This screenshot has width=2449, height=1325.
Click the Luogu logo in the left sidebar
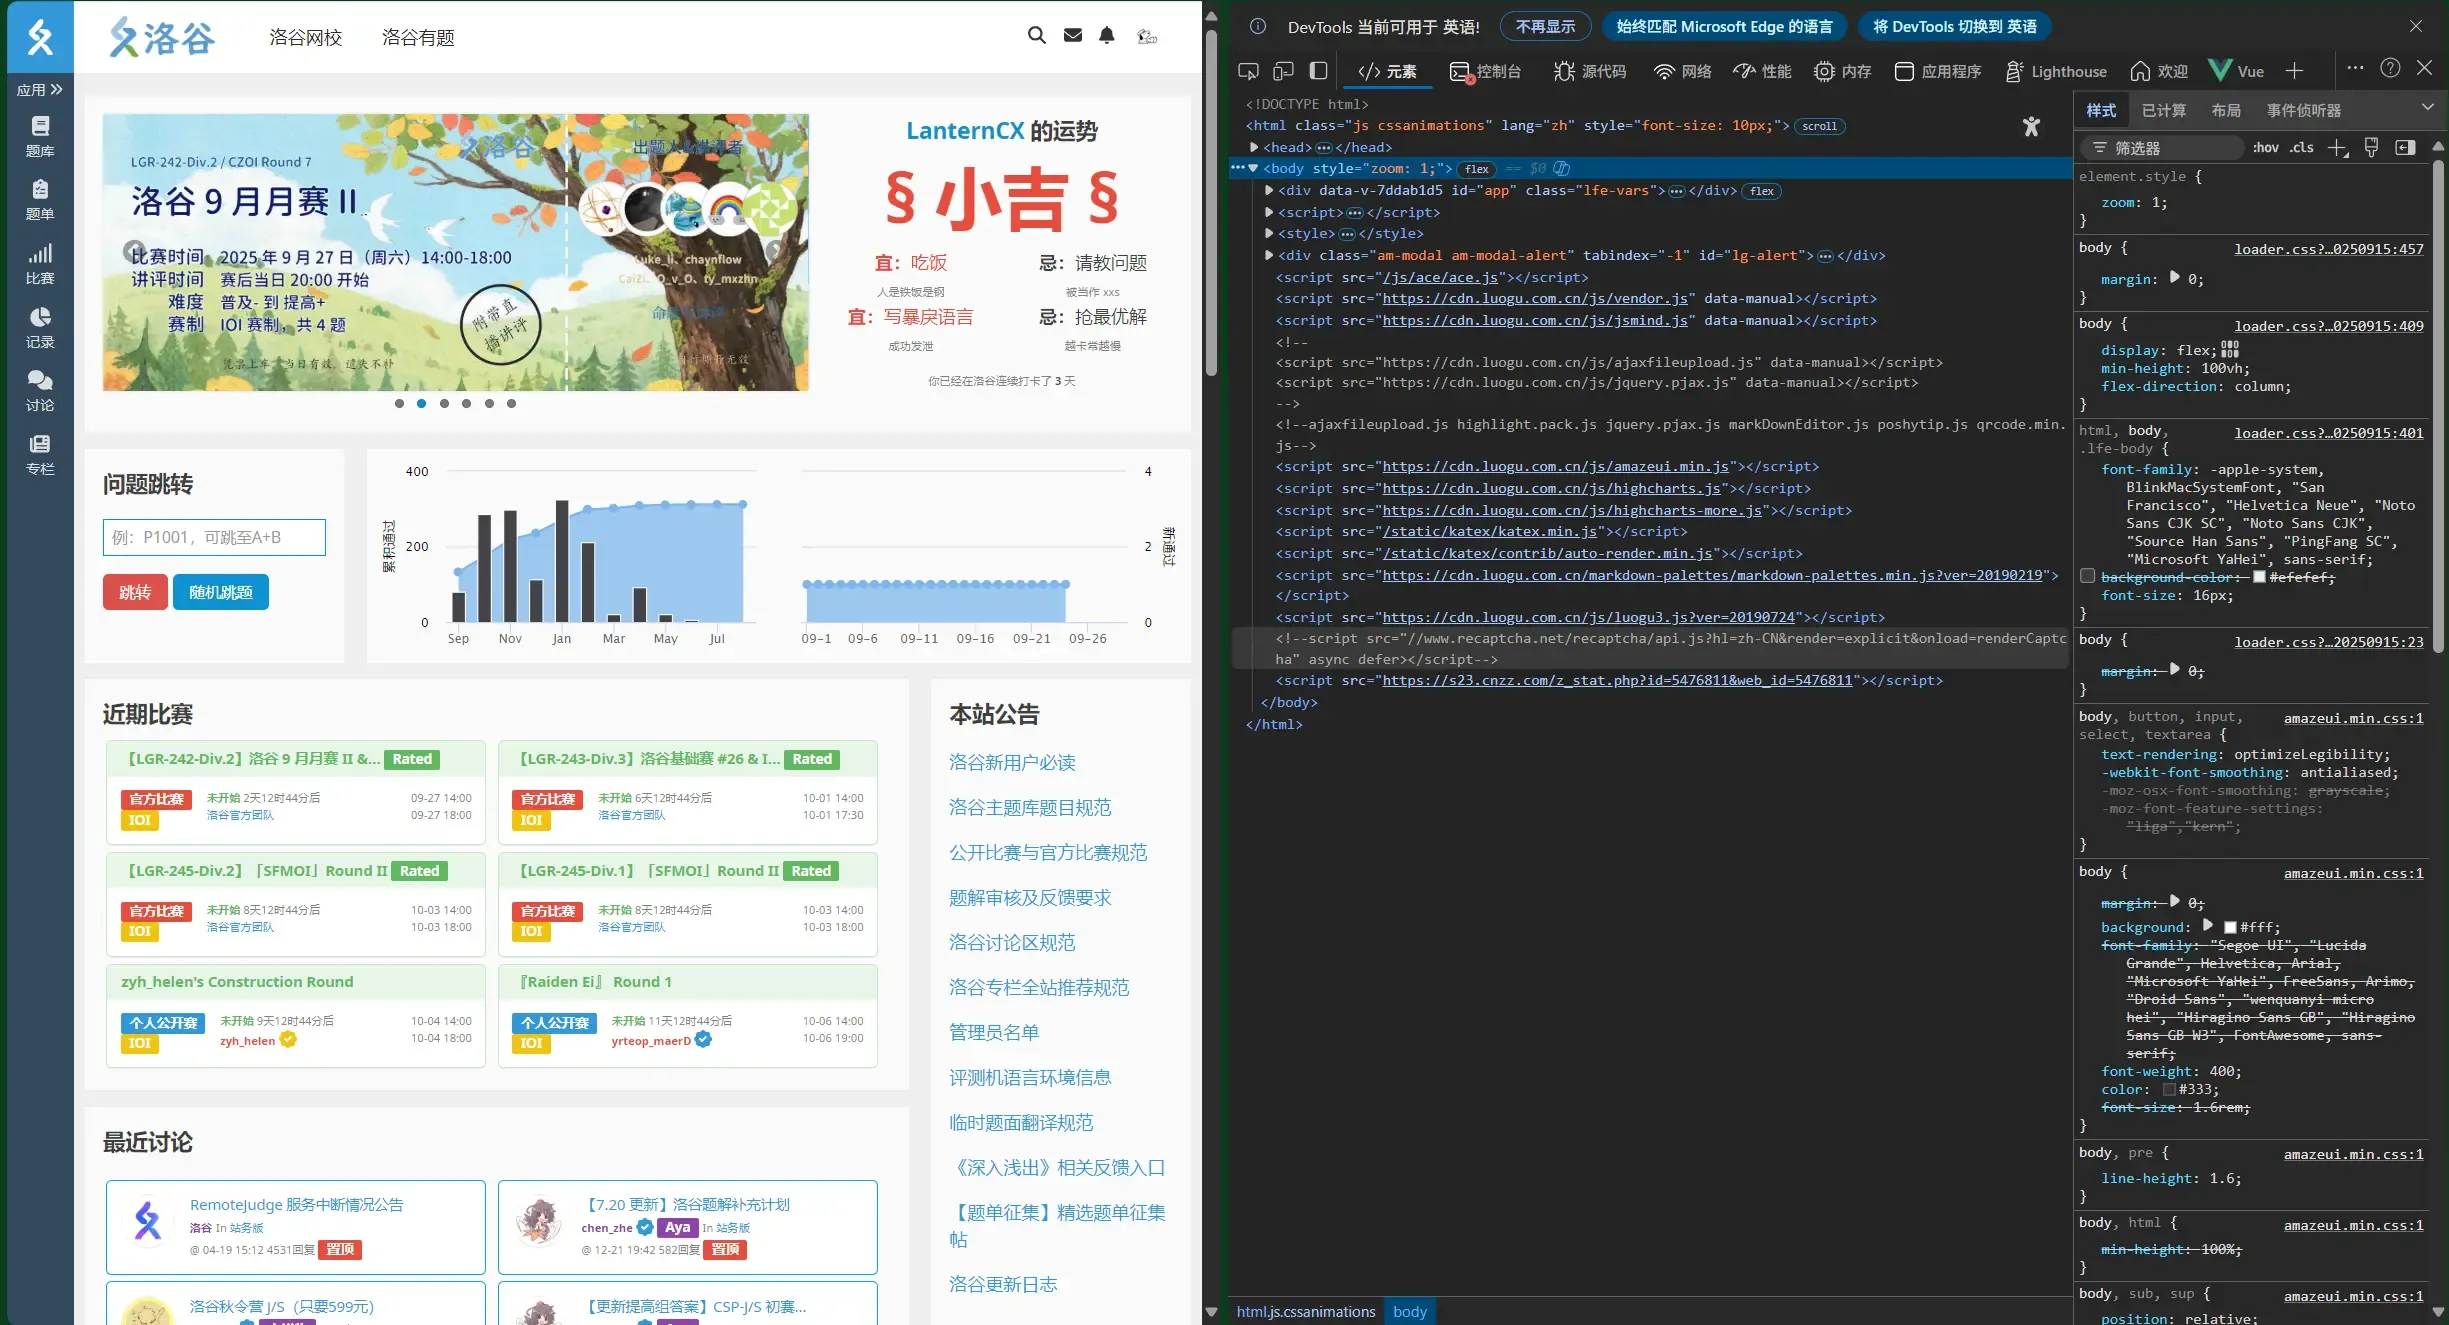(x=40, y=37)
